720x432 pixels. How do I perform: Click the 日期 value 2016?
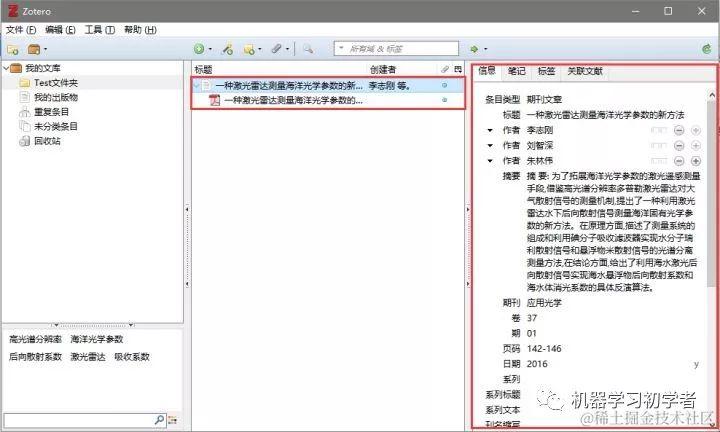pos(537,364)
